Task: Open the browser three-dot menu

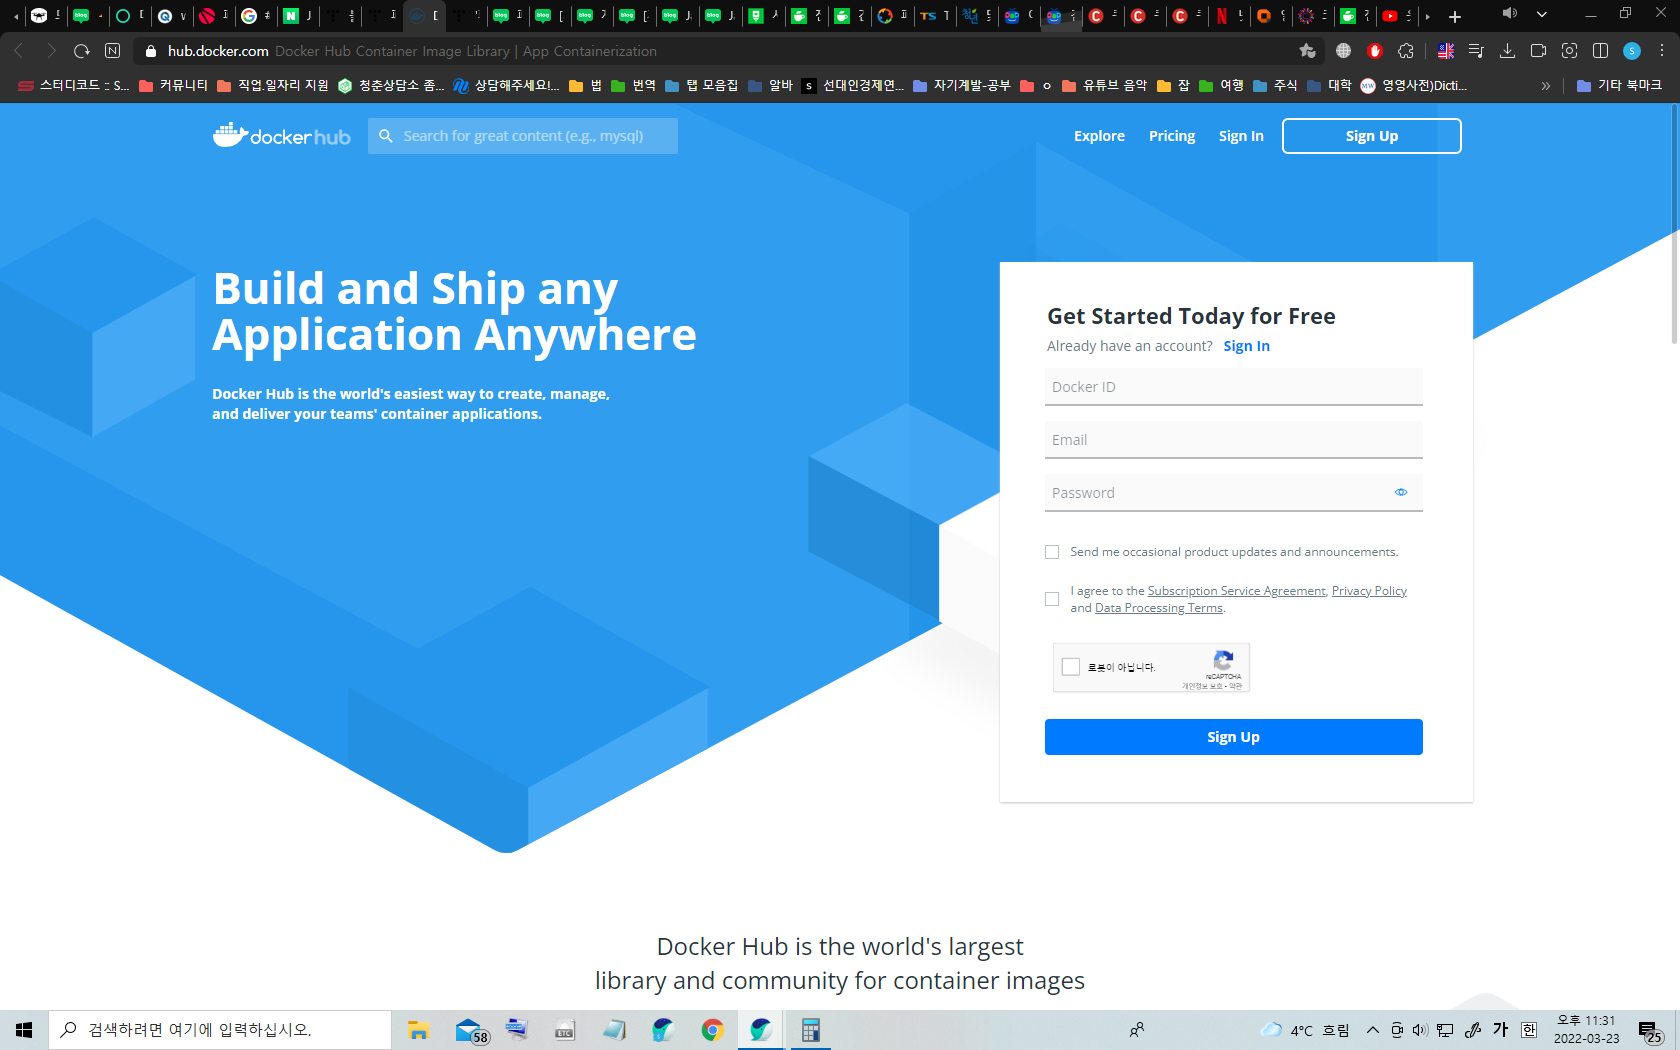Action: tap(1662, 51)
